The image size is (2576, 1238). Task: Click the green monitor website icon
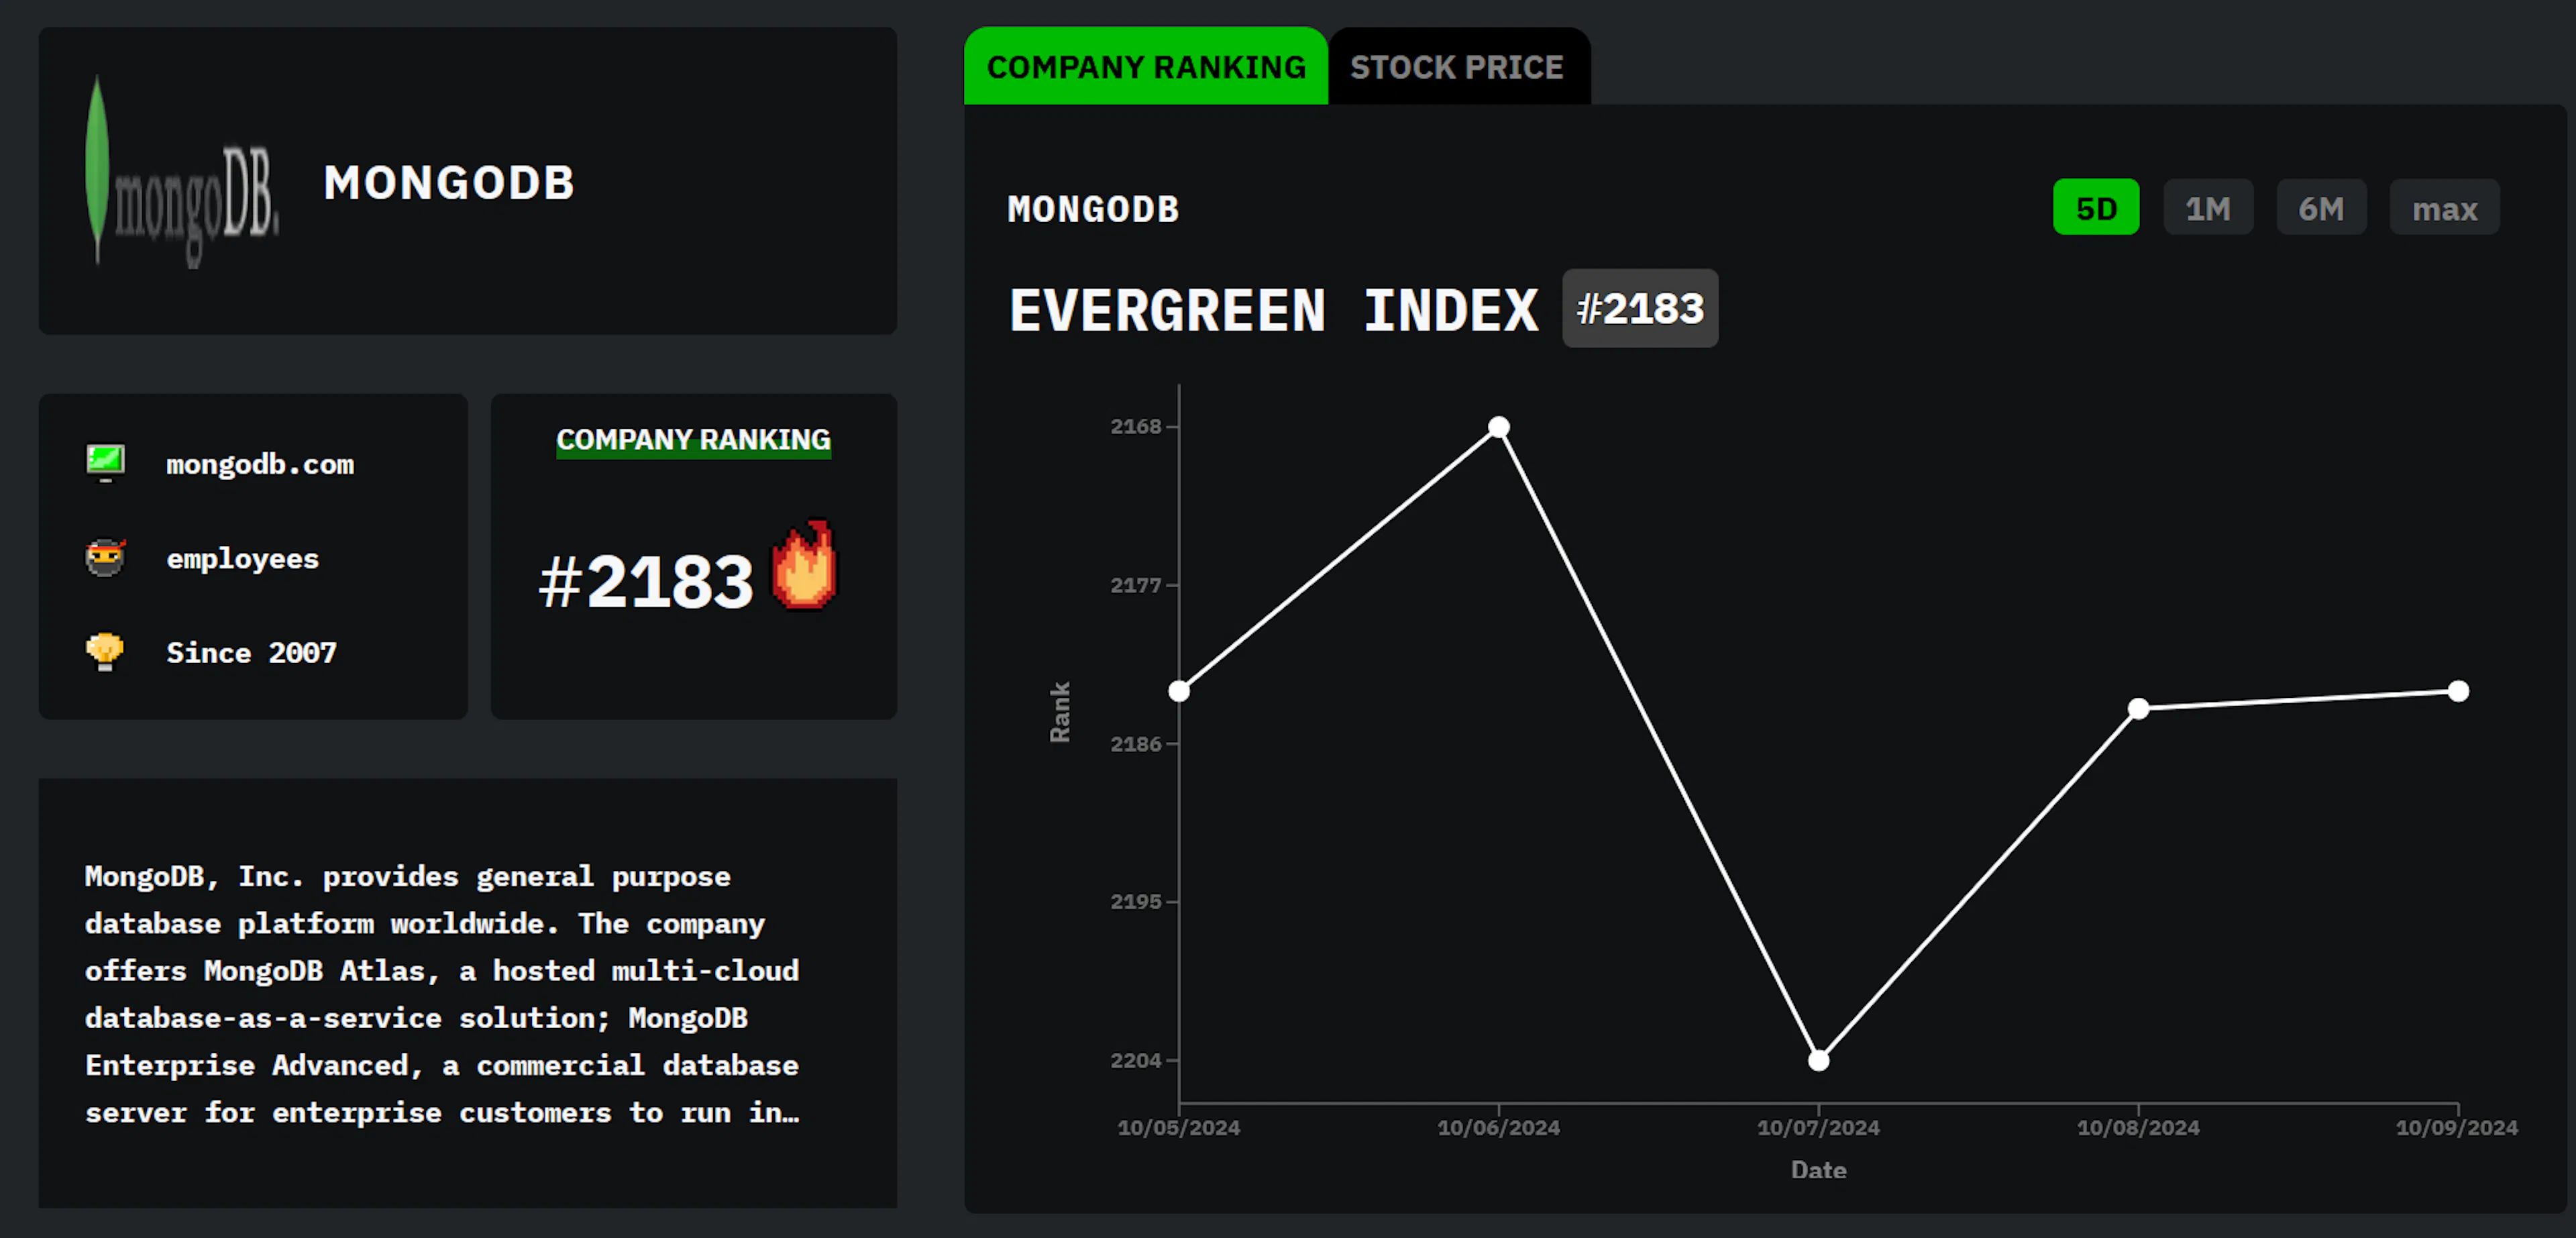(105, 463)
